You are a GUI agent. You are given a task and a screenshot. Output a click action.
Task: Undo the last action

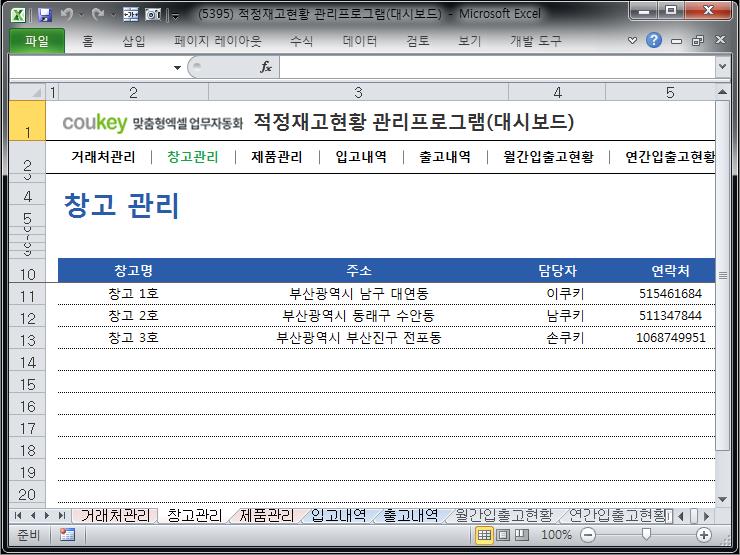(67, 15)
